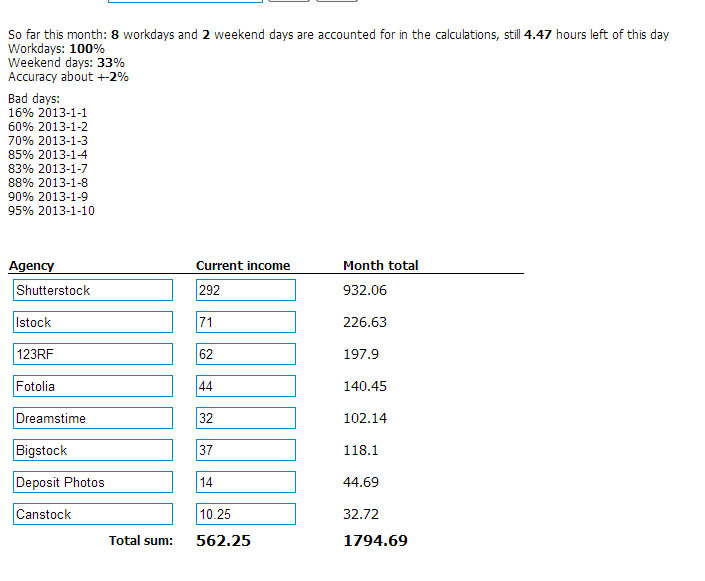705x581 pixels.
Task: Click the Accuracy about +-2% line
Action: (x=68, y=76)
